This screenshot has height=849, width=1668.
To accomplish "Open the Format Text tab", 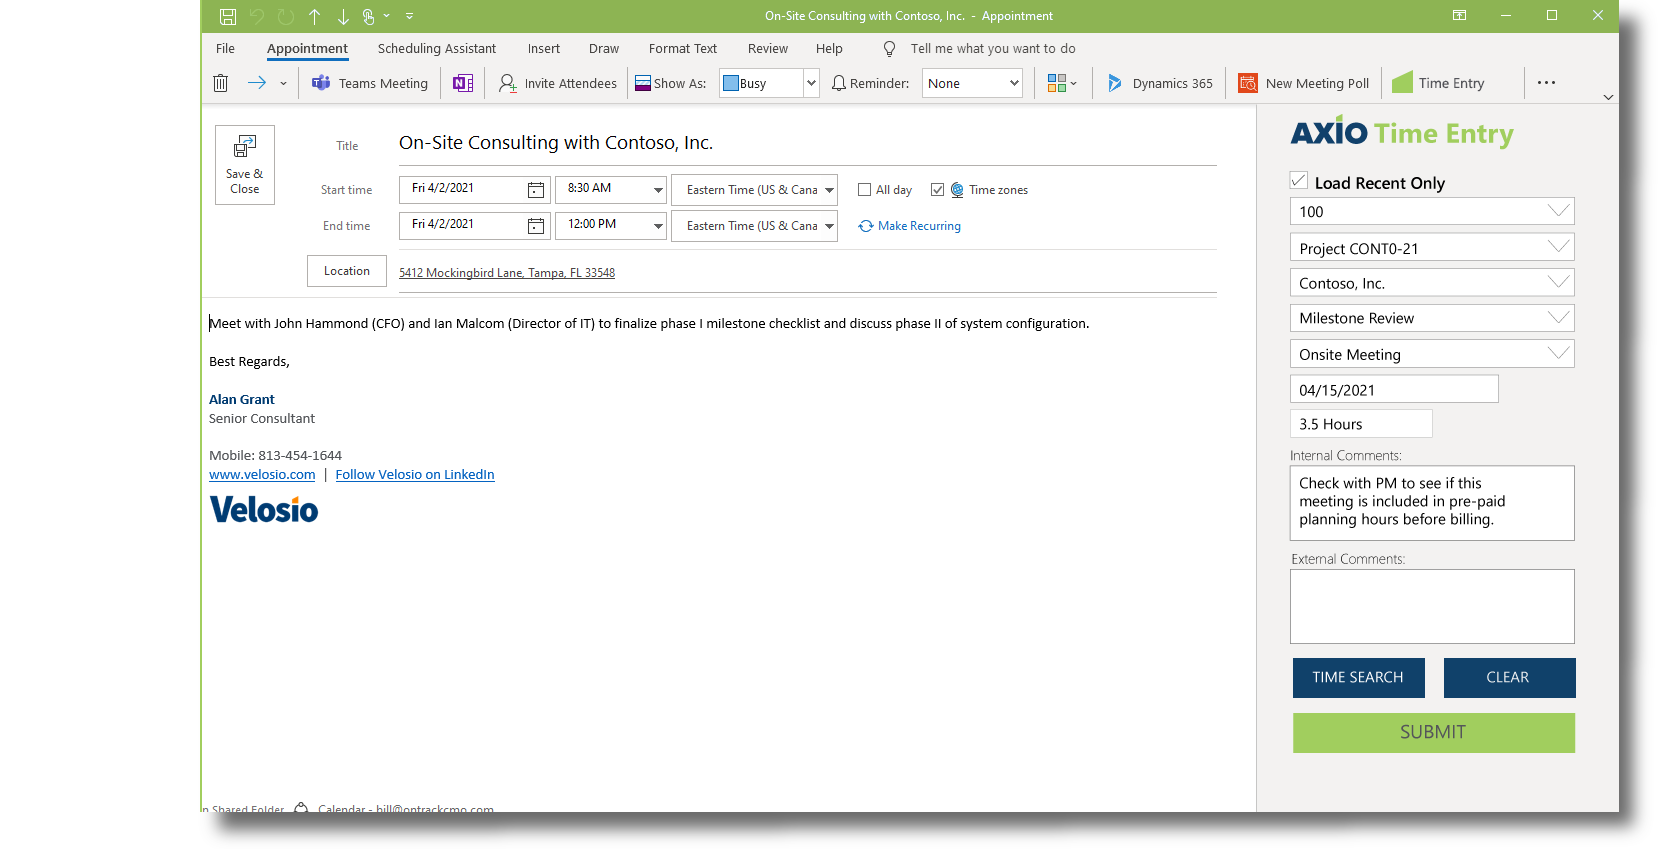I will (x=683, y=48).
